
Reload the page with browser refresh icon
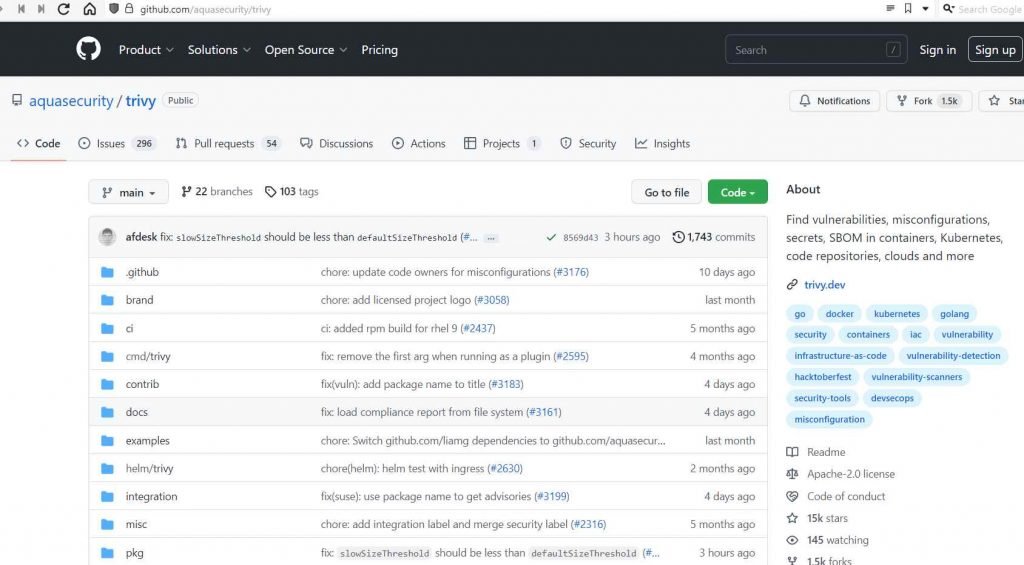tap(63, 9)
